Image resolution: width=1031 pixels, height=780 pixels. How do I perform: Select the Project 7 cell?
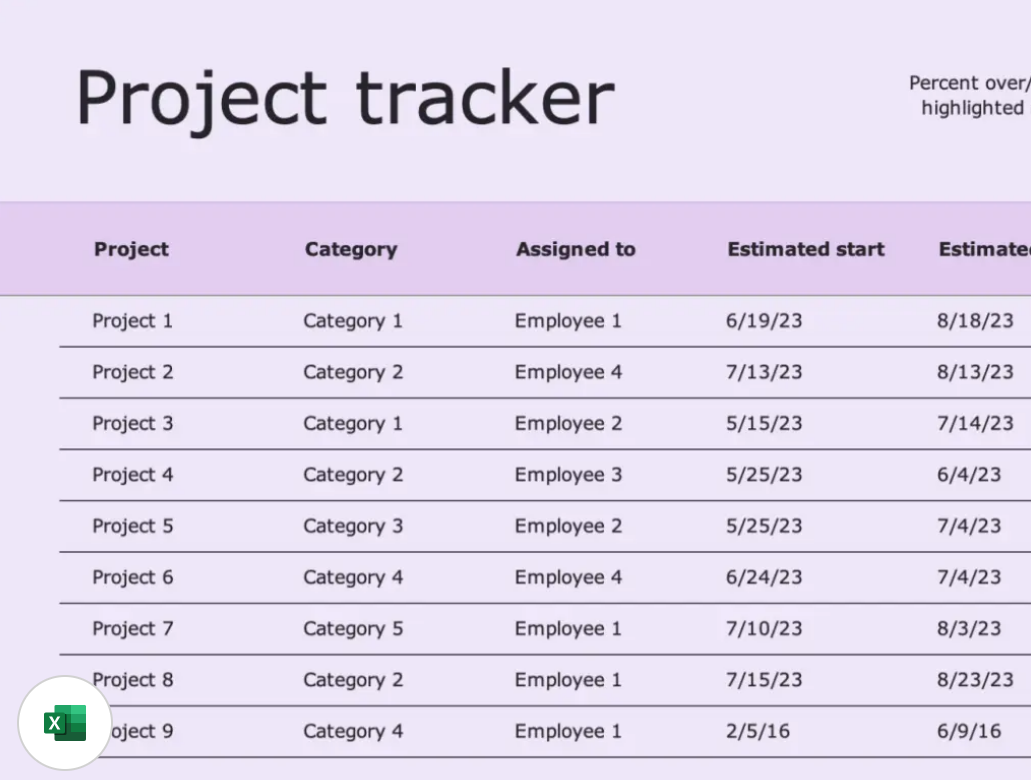click(133, 629)
